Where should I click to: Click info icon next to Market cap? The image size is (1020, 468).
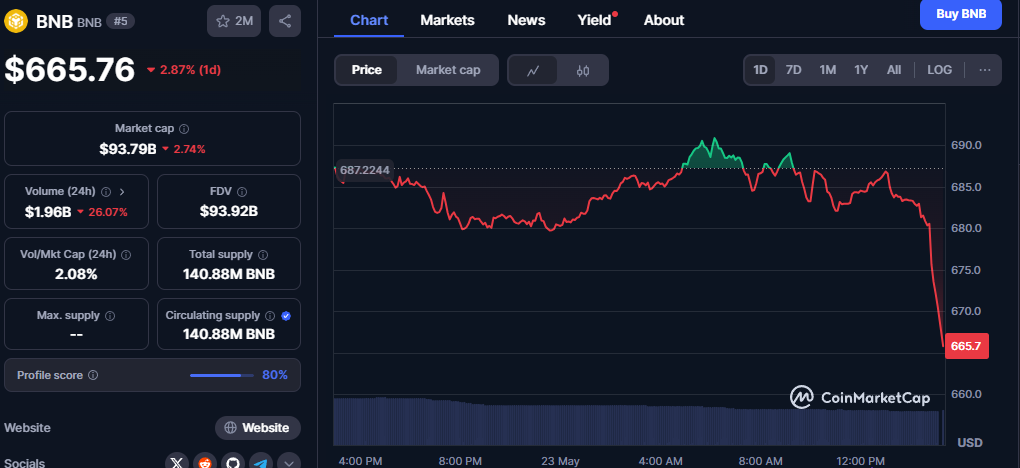pos(184,129)
